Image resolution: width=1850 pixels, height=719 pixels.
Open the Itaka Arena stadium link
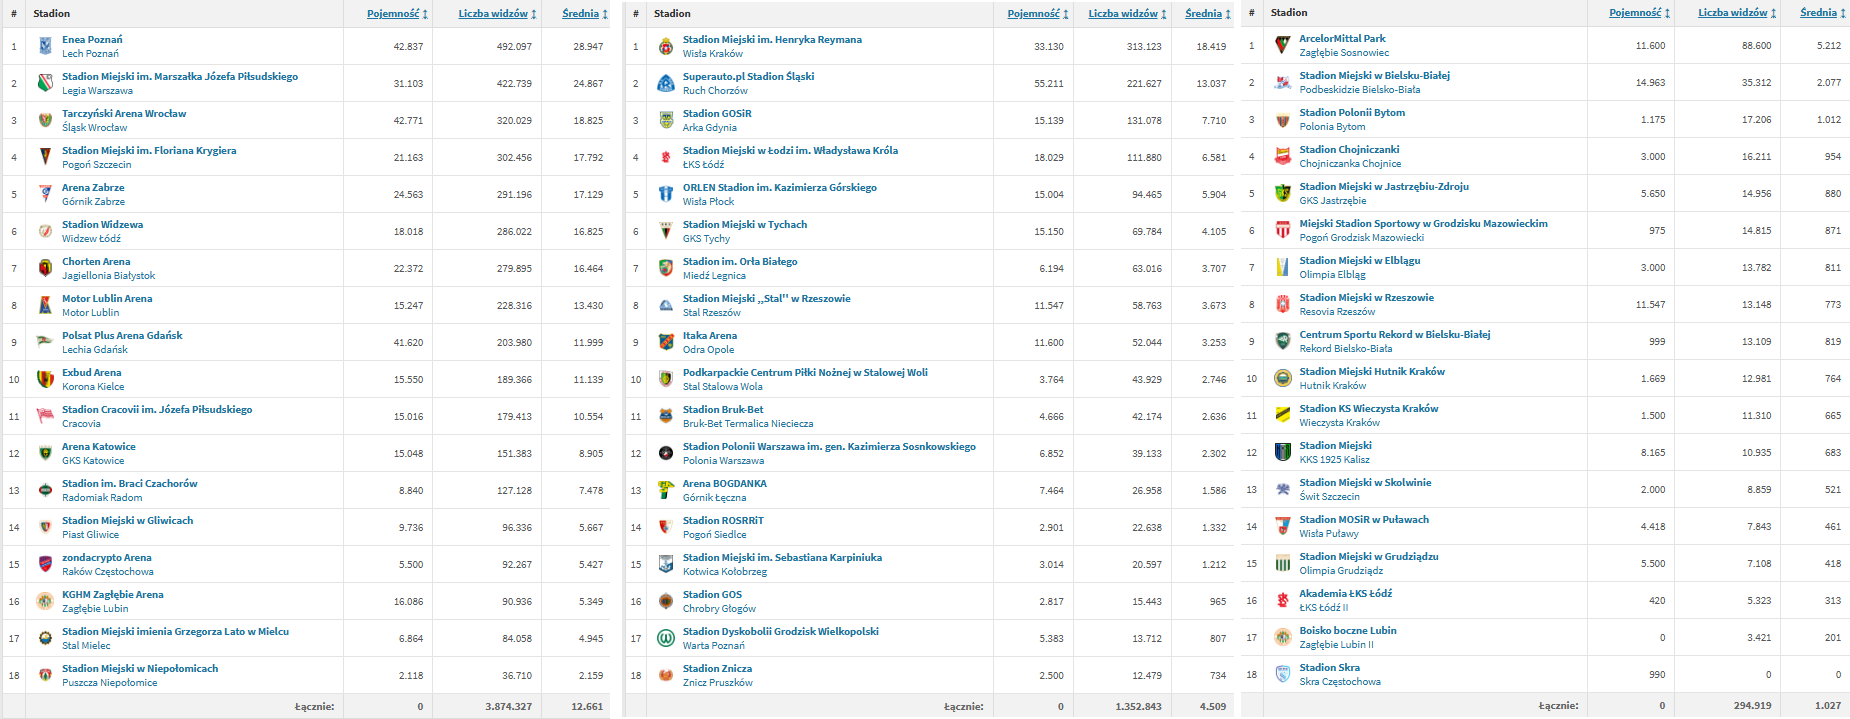tap(710, 336)
